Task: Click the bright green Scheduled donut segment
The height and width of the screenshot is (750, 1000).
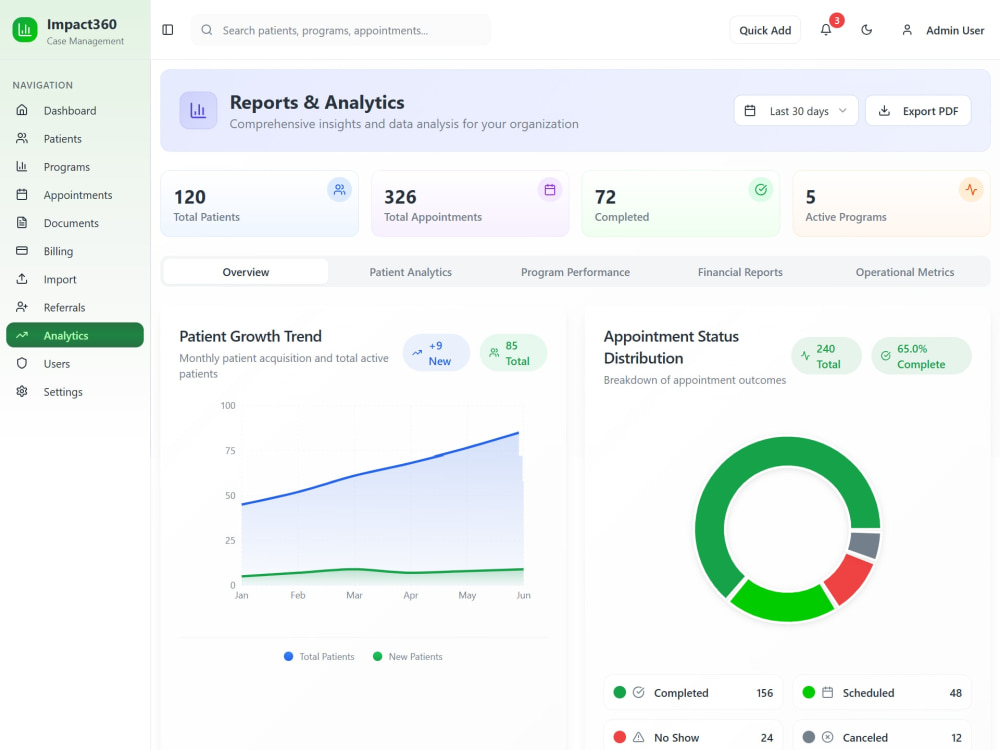Action: pos(782,603)
